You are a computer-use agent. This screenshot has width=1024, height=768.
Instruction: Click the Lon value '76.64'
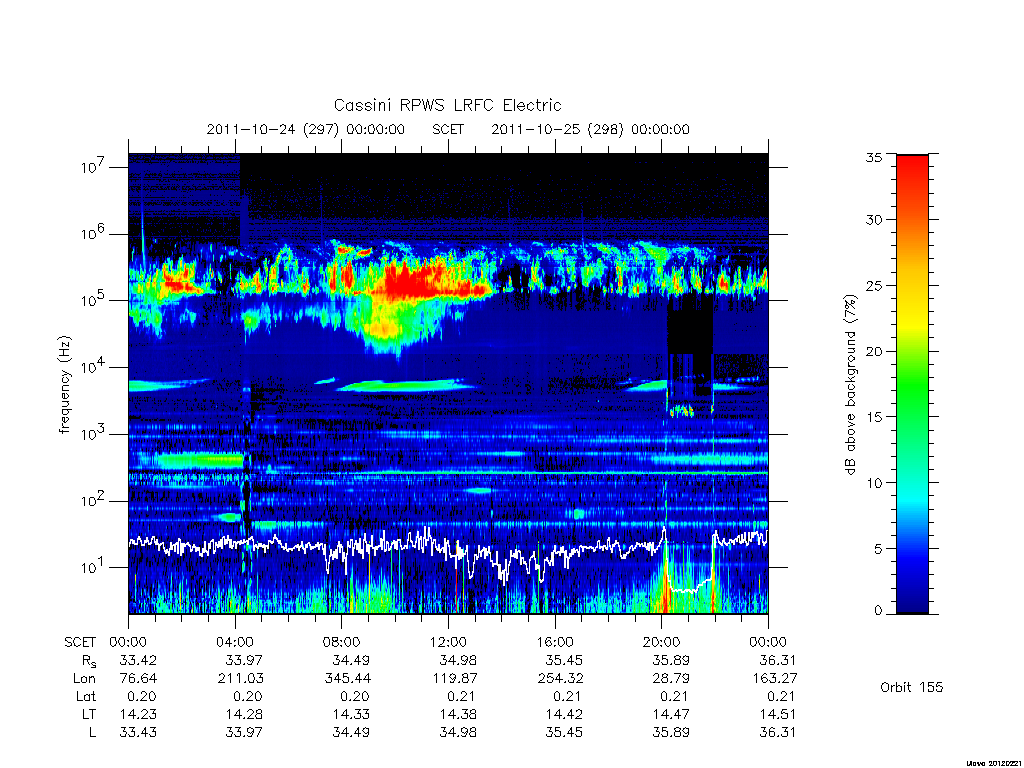pyautogui.click(x=138, y=679)
